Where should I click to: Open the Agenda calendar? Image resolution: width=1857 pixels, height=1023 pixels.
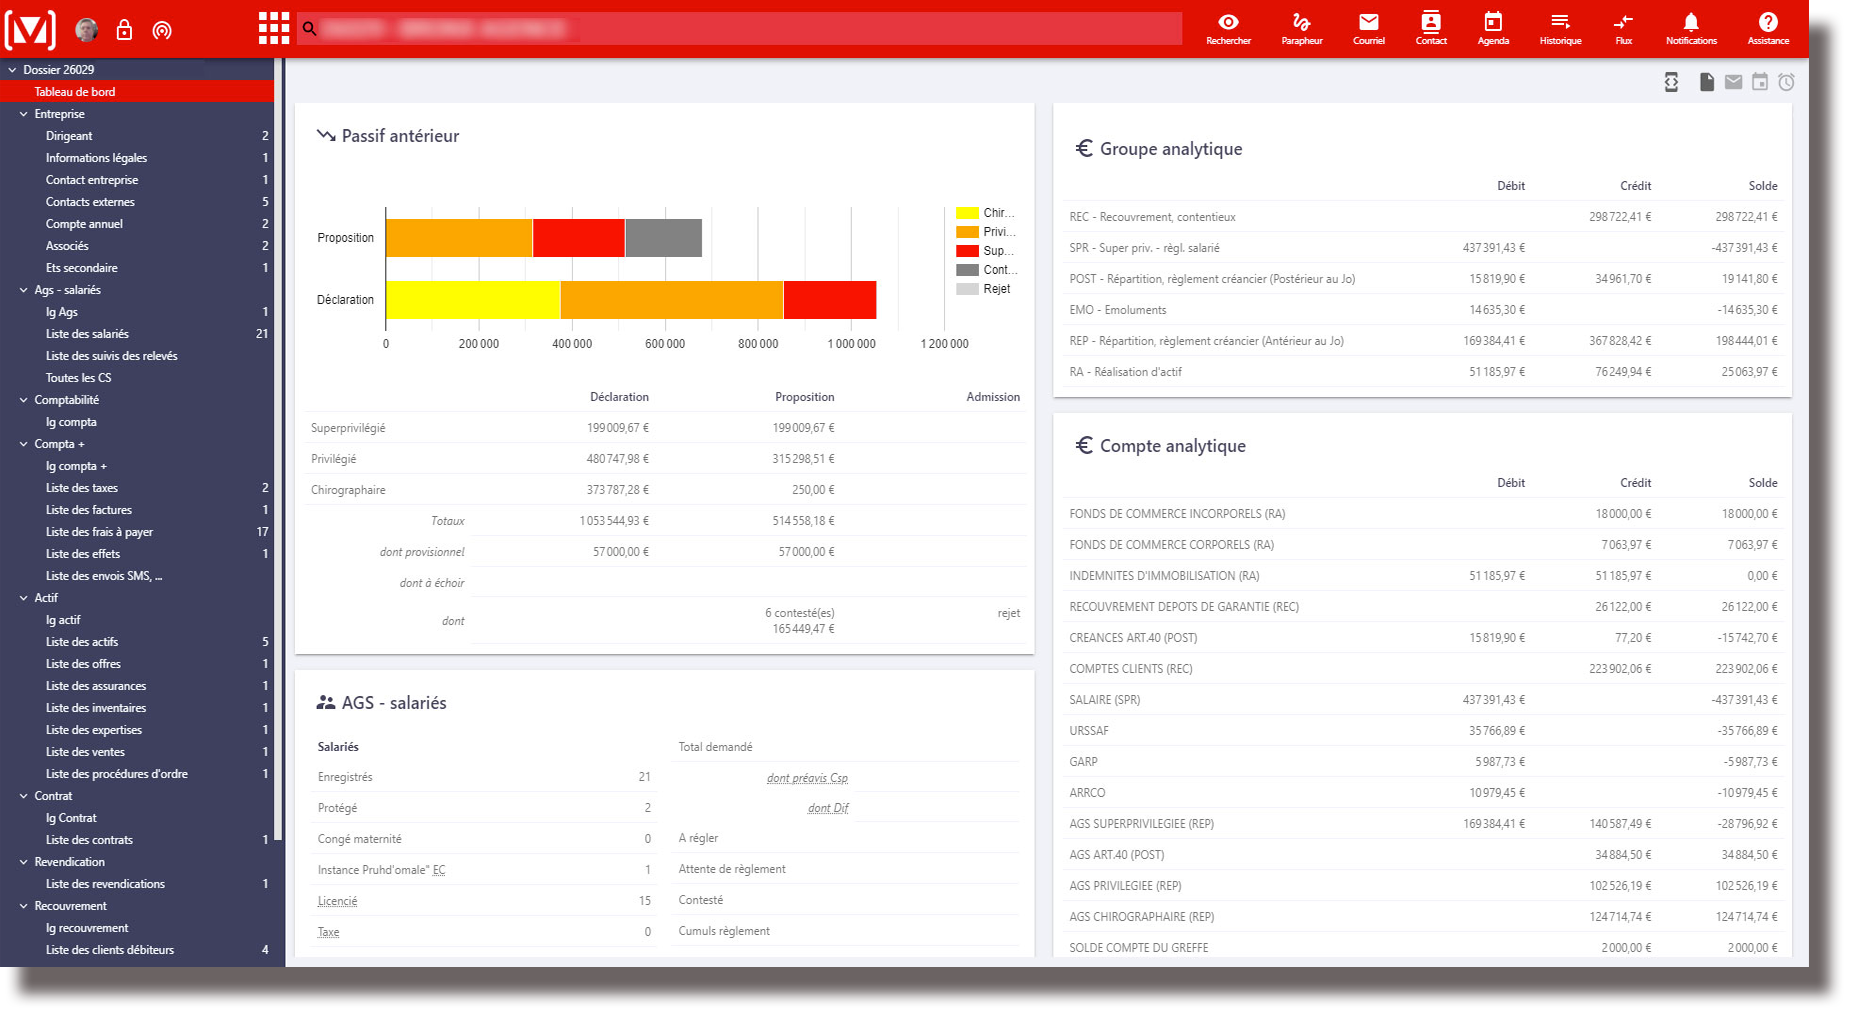(1492, 28)
